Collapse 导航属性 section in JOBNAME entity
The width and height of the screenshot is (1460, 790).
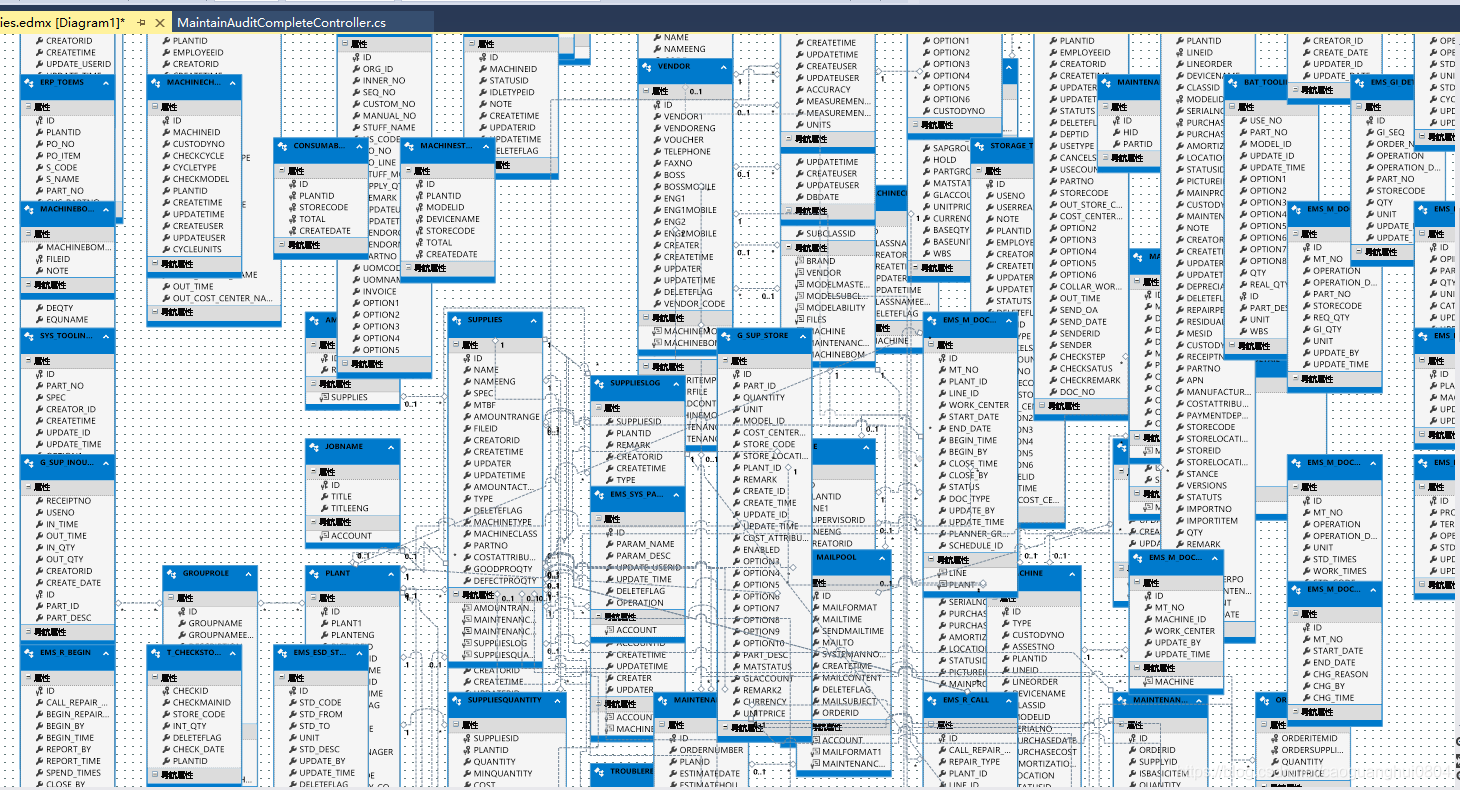pyautogui.click(x=311, y=522)
